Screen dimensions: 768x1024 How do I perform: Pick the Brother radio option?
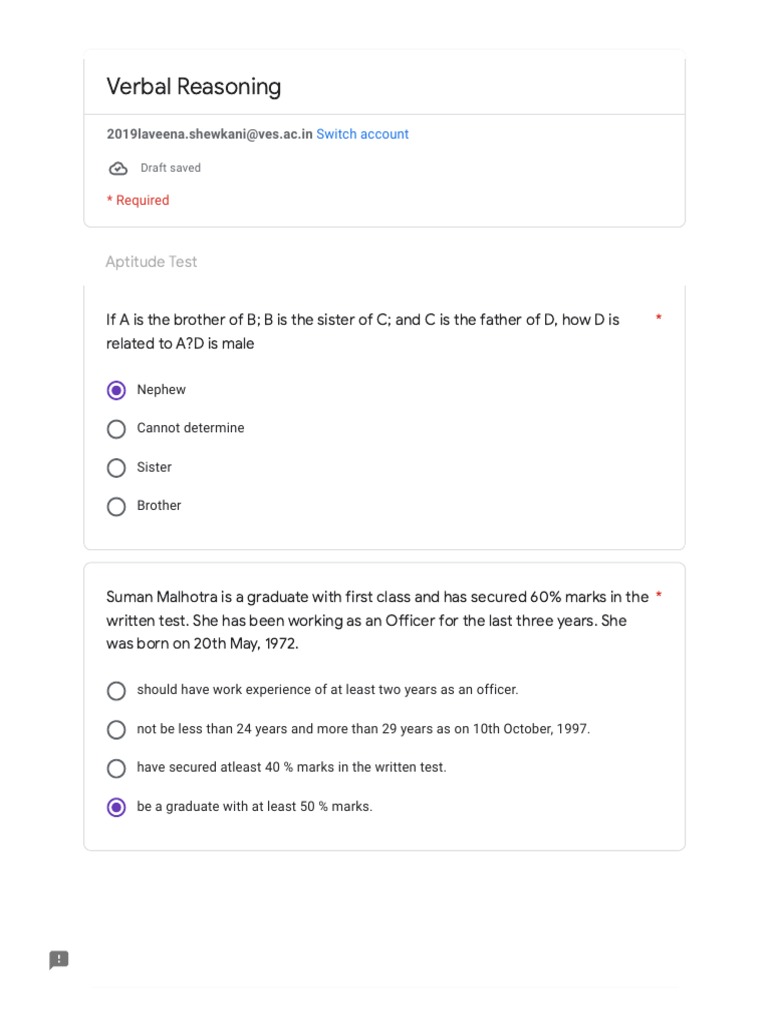coord(116,506)
